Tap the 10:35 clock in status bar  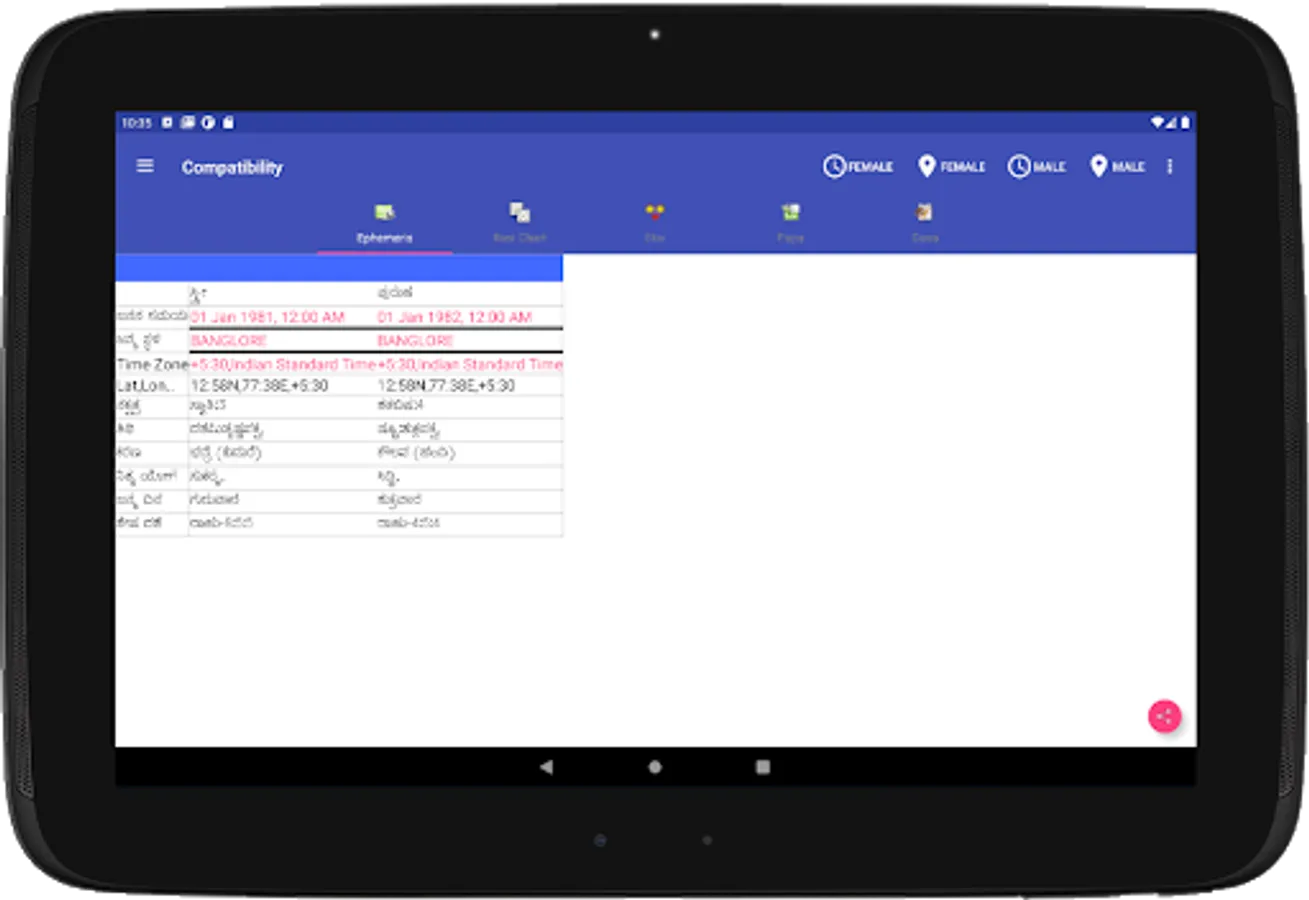[136, 123]
